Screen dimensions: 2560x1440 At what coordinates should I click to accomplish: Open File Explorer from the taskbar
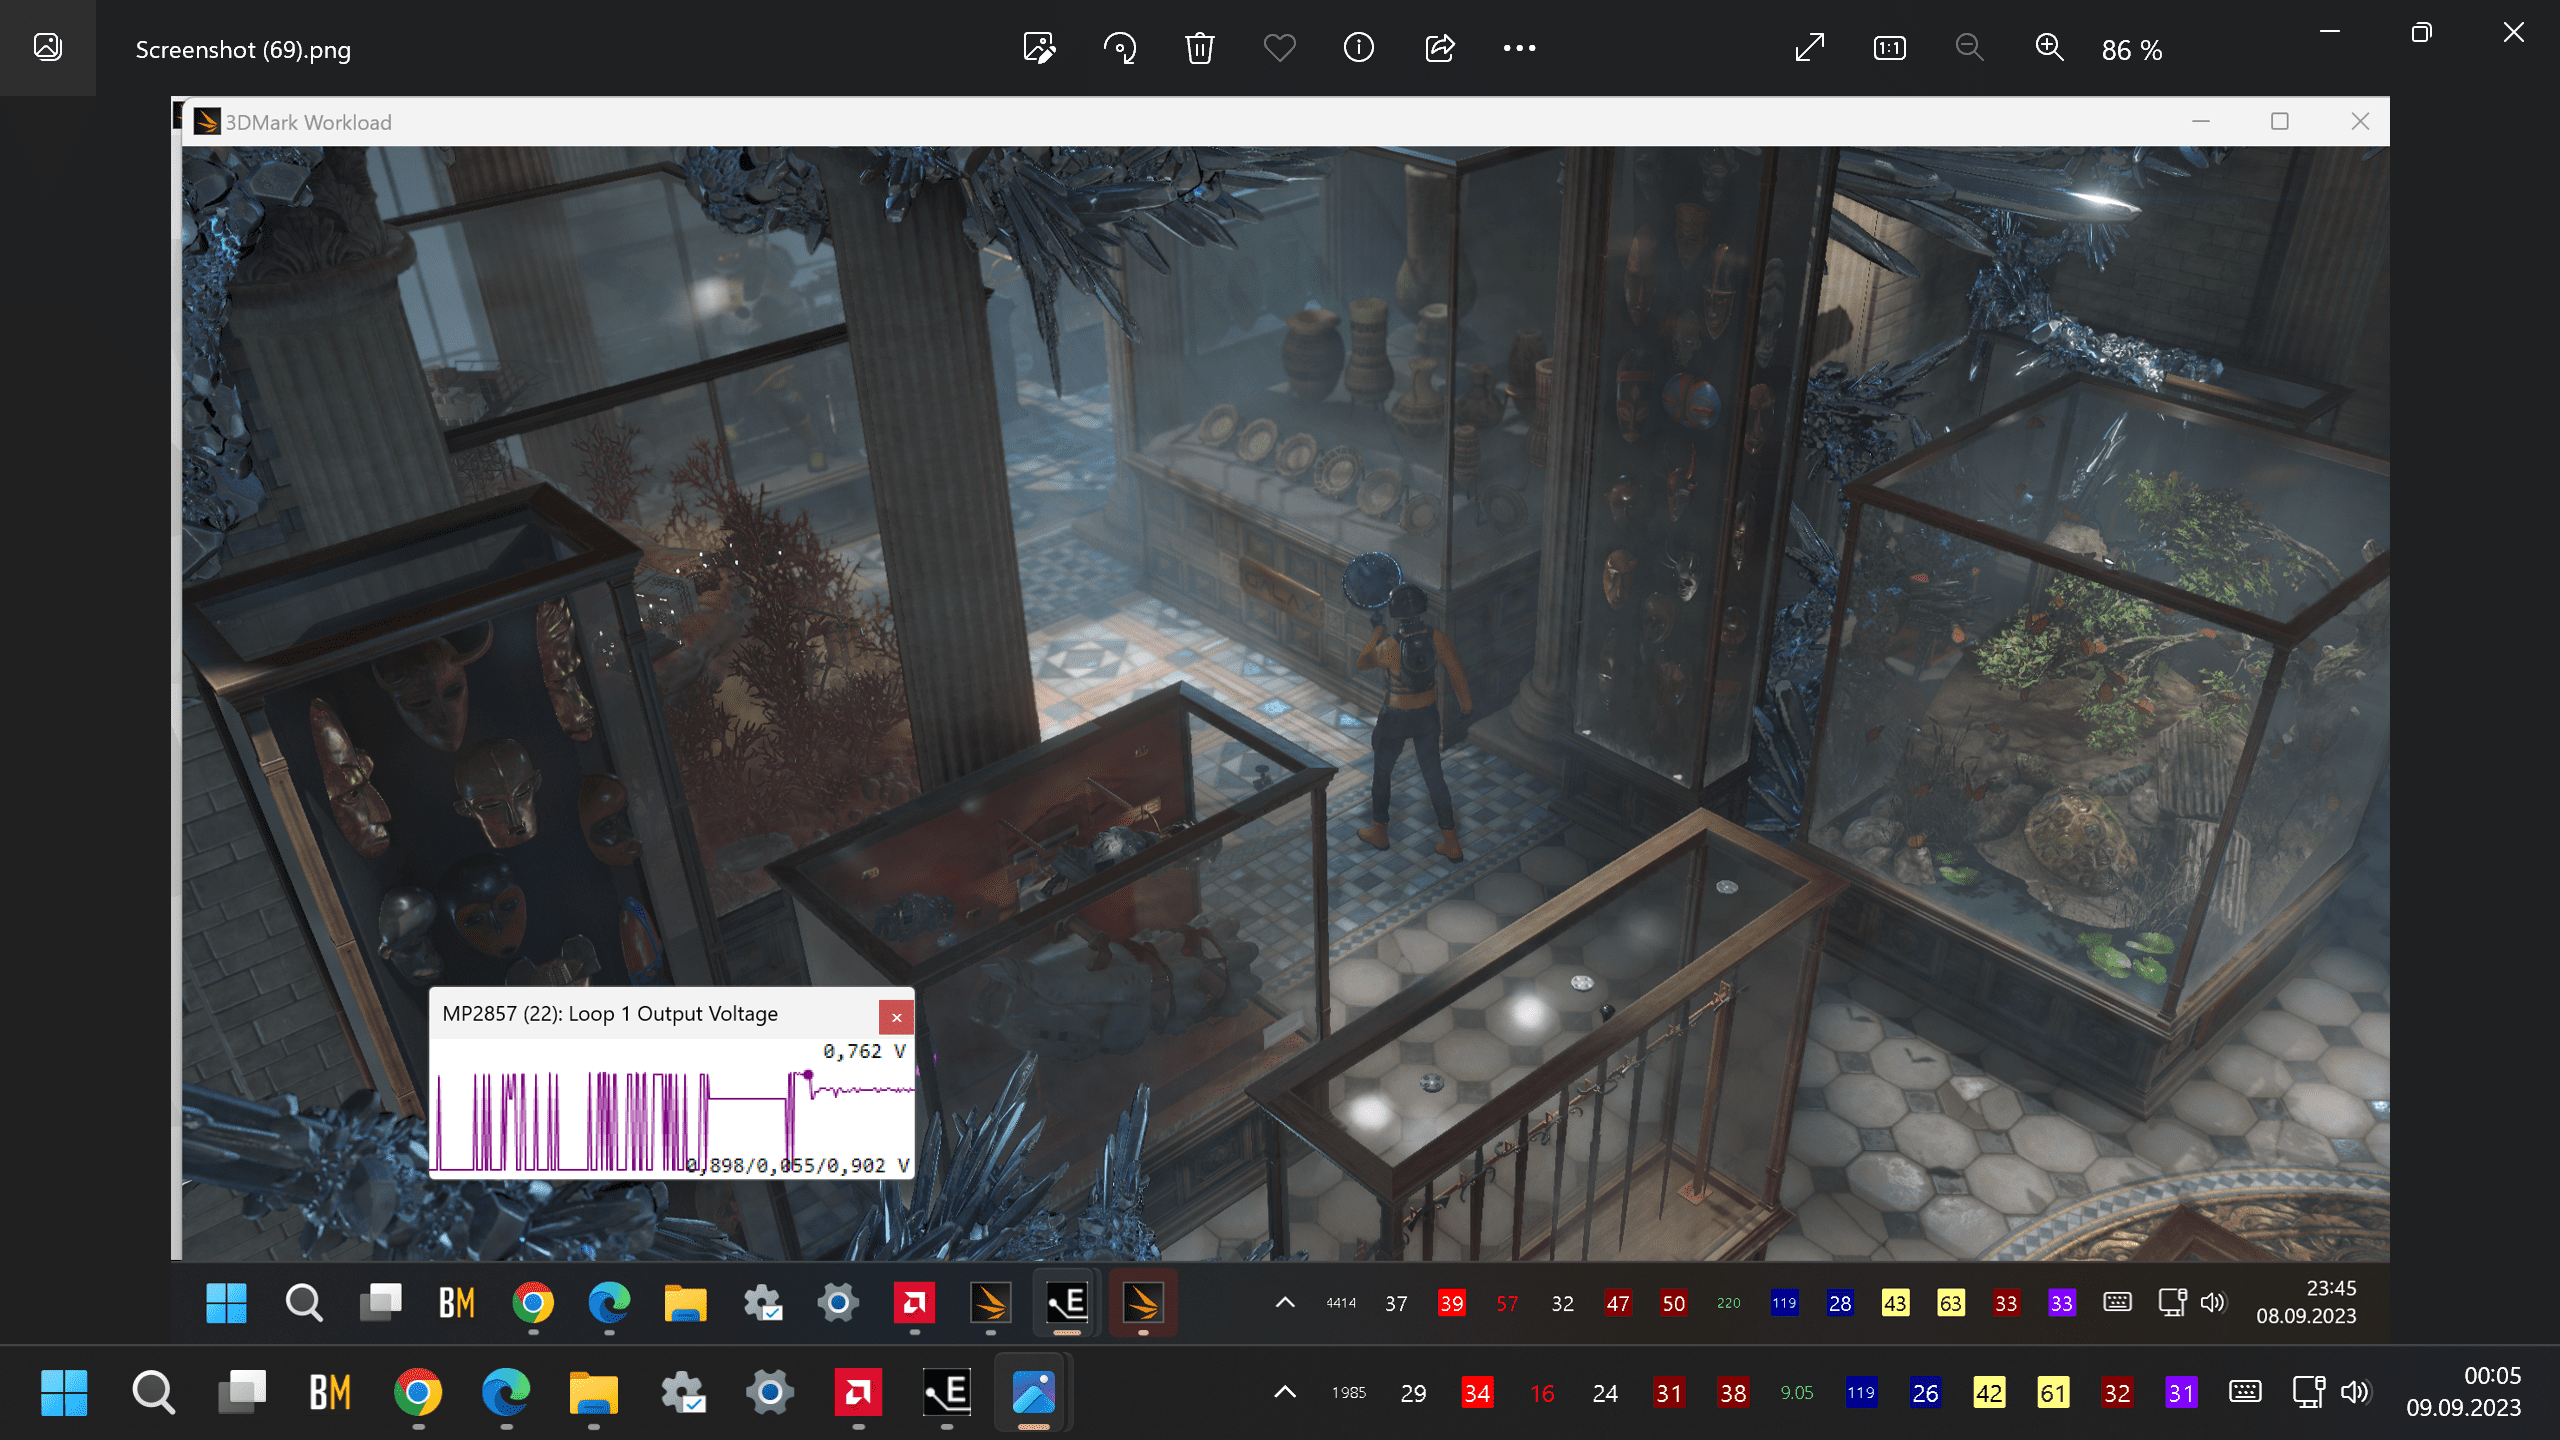tap(594, 1392)
